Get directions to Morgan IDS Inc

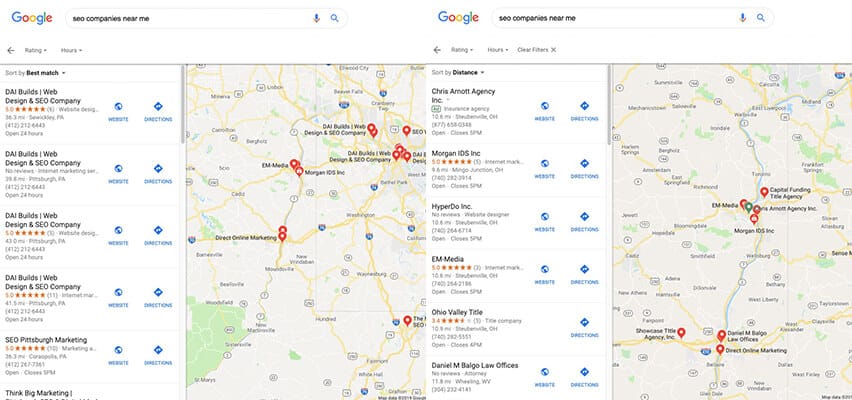pyautogui.click(x=584, y=168)
